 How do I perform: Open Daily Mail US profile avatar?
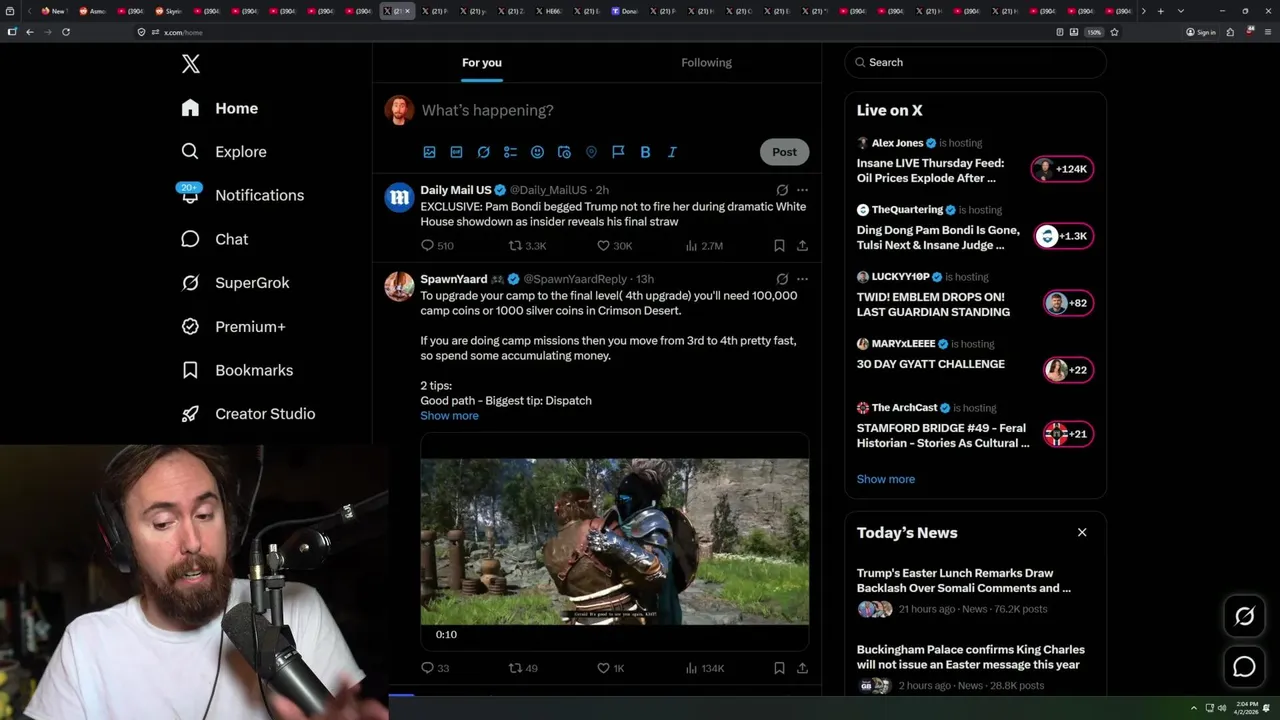click(x=400, y=198)
